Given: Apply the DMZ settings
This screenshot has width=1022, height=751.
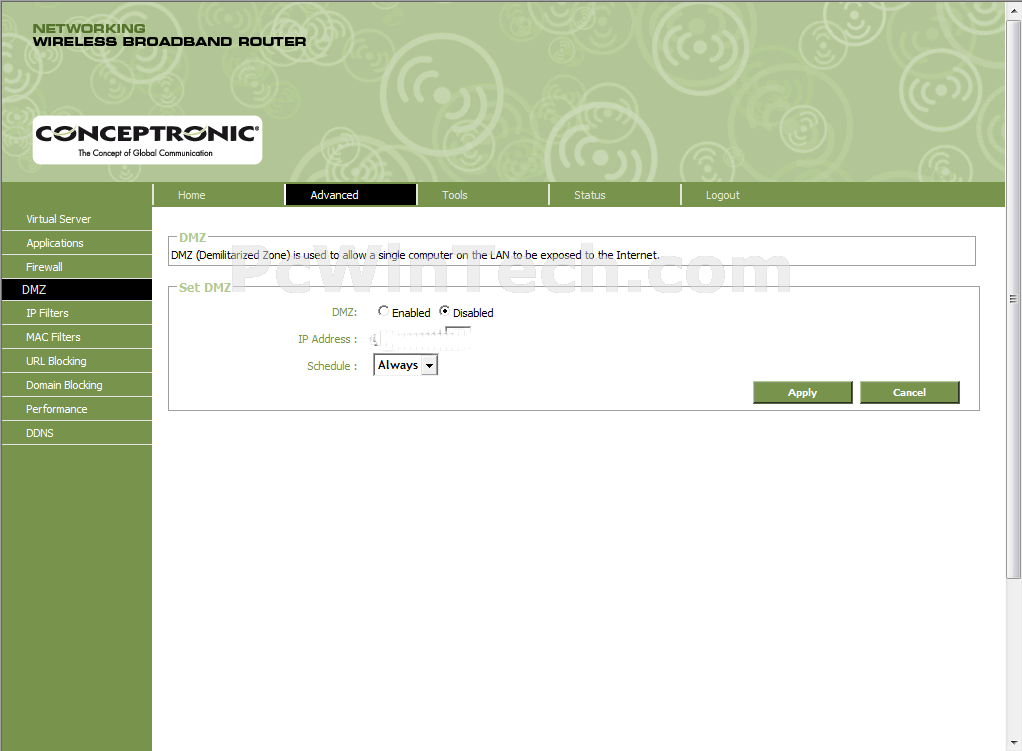Looking at the screenshot, I should click(x=802, y=392).
